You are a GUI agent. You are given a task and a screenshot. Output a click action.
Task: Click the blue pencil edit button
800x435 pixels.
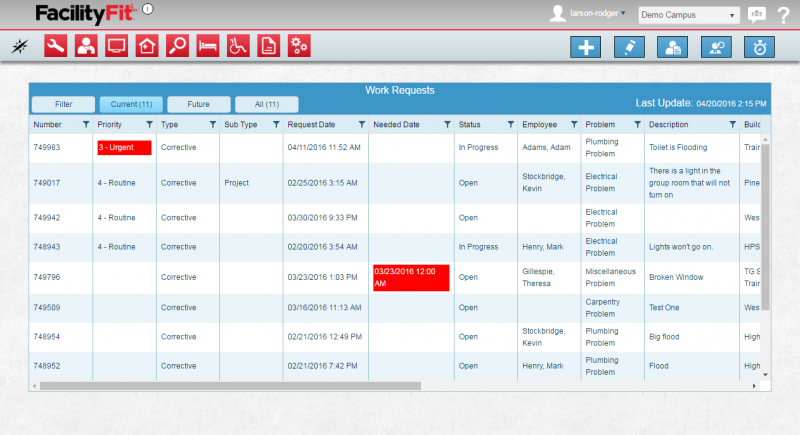pyautogui.click(x=629, y=47)
